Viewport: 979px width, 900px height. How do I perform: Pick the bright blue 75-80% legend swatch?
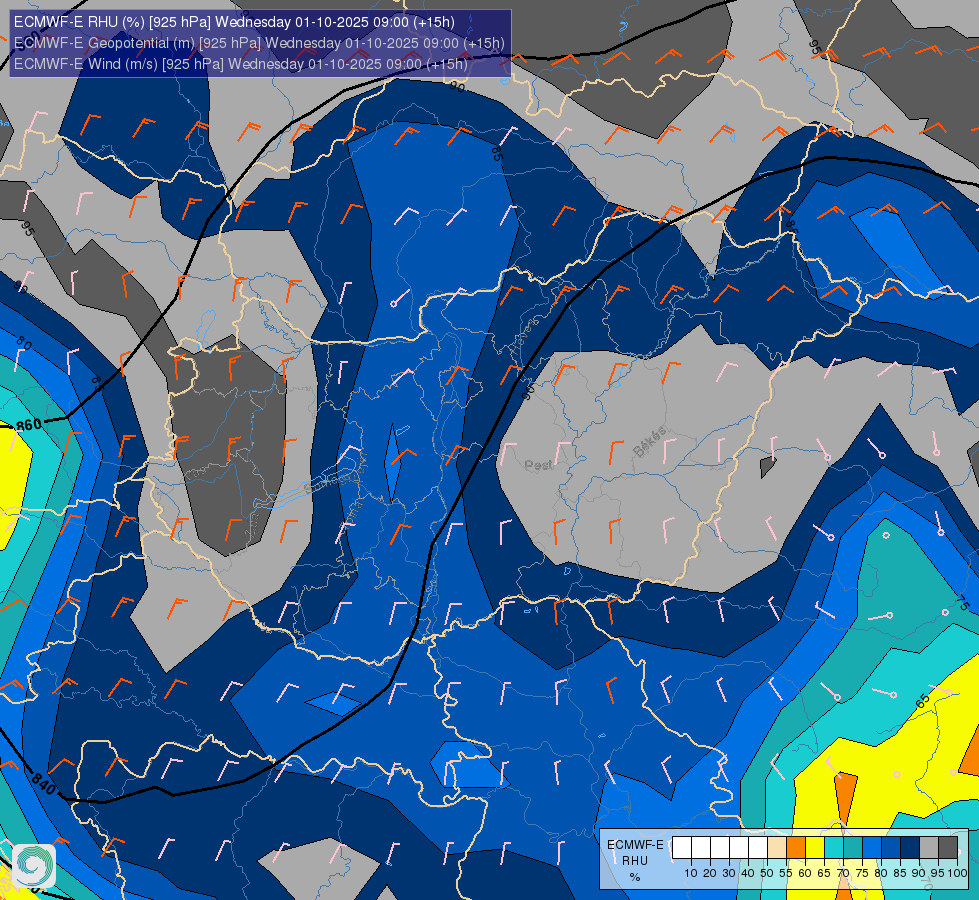(x=872, y=847)
